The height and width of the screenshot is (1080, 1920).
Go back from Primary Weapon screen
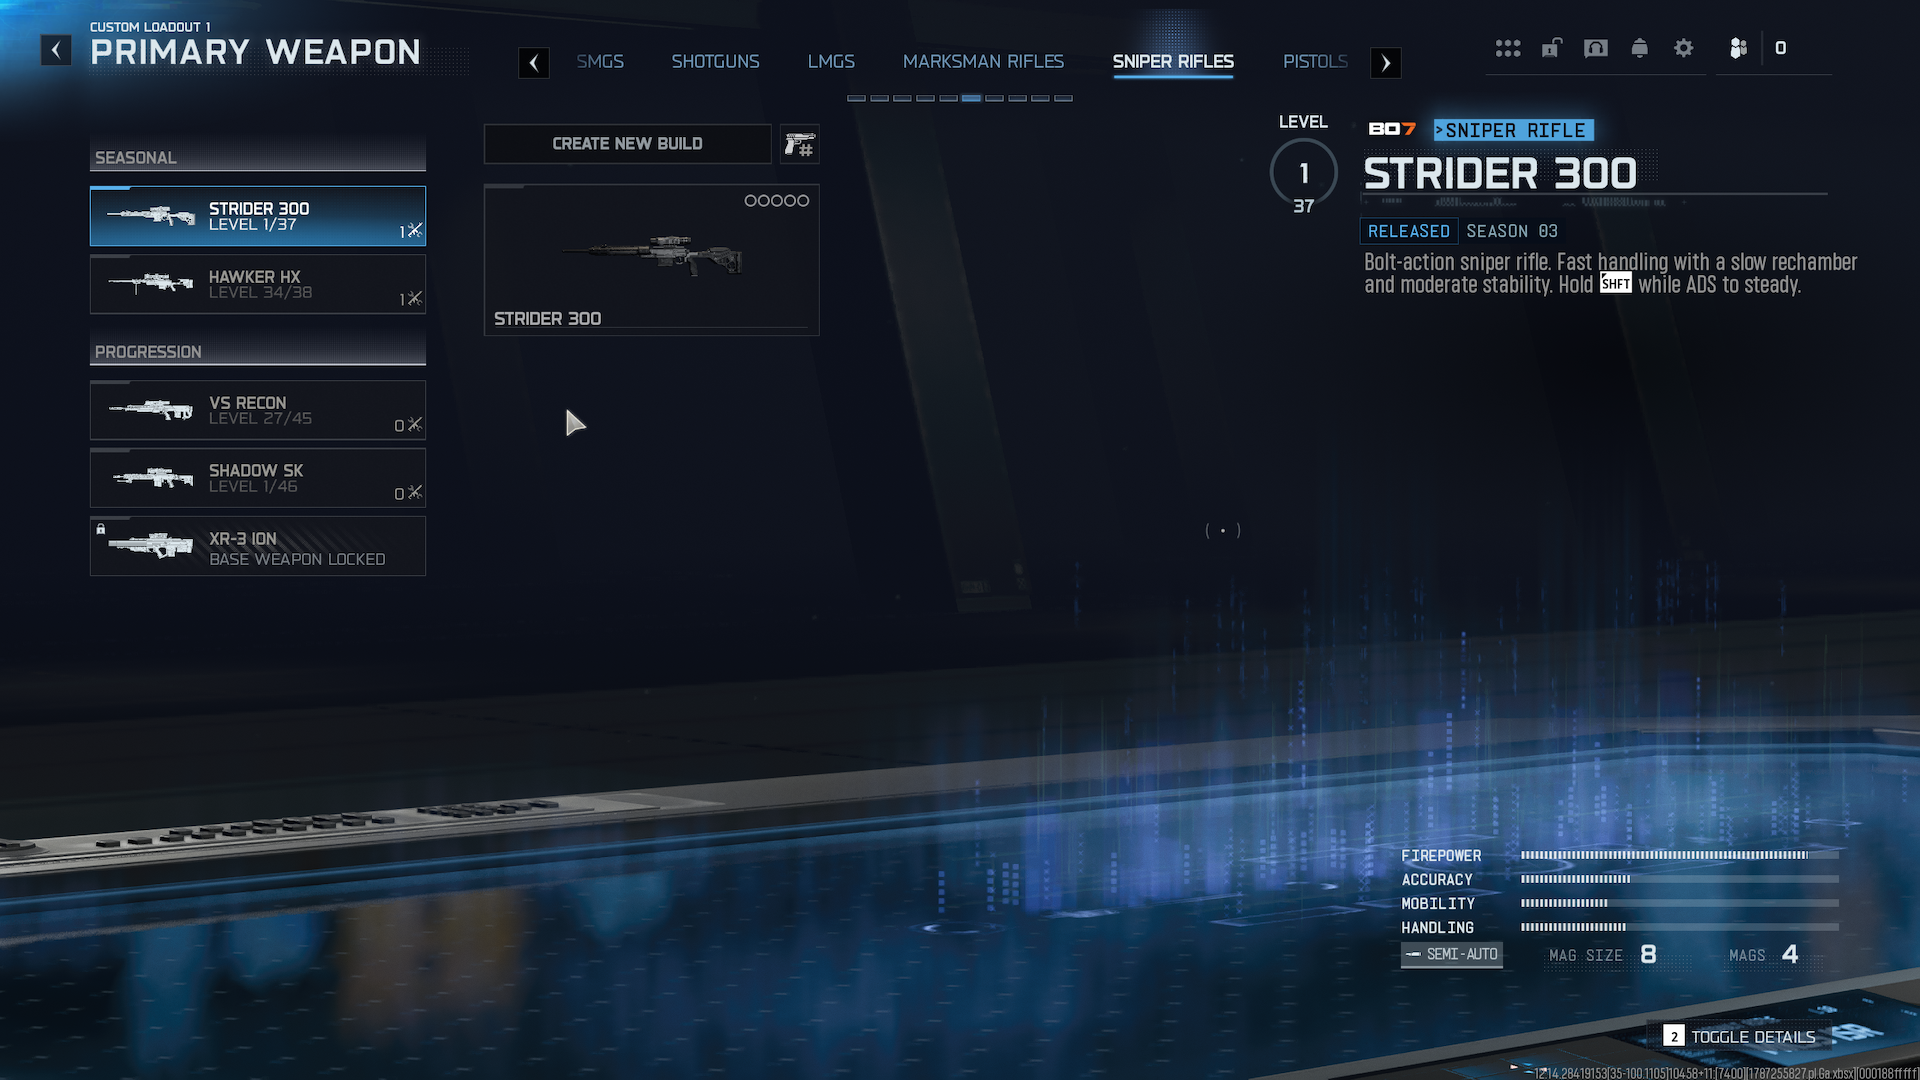pos(56,50)
